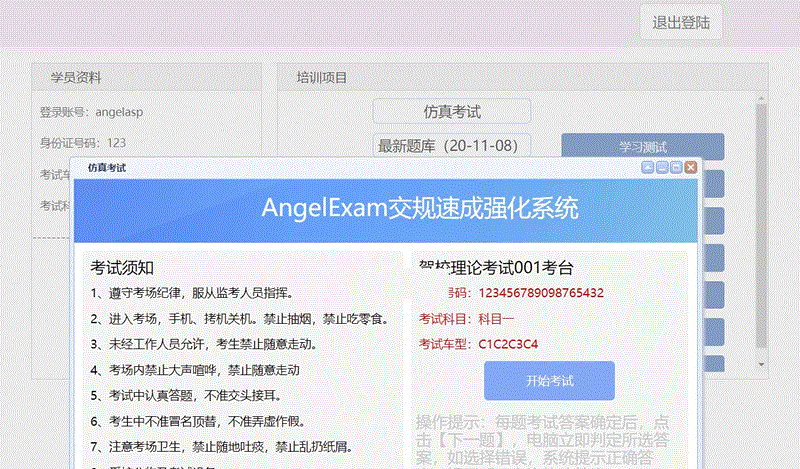Maximize the 仿真考试 dialog window
The width and height of the screenshot is (800, 469).
tap(676, 167)
